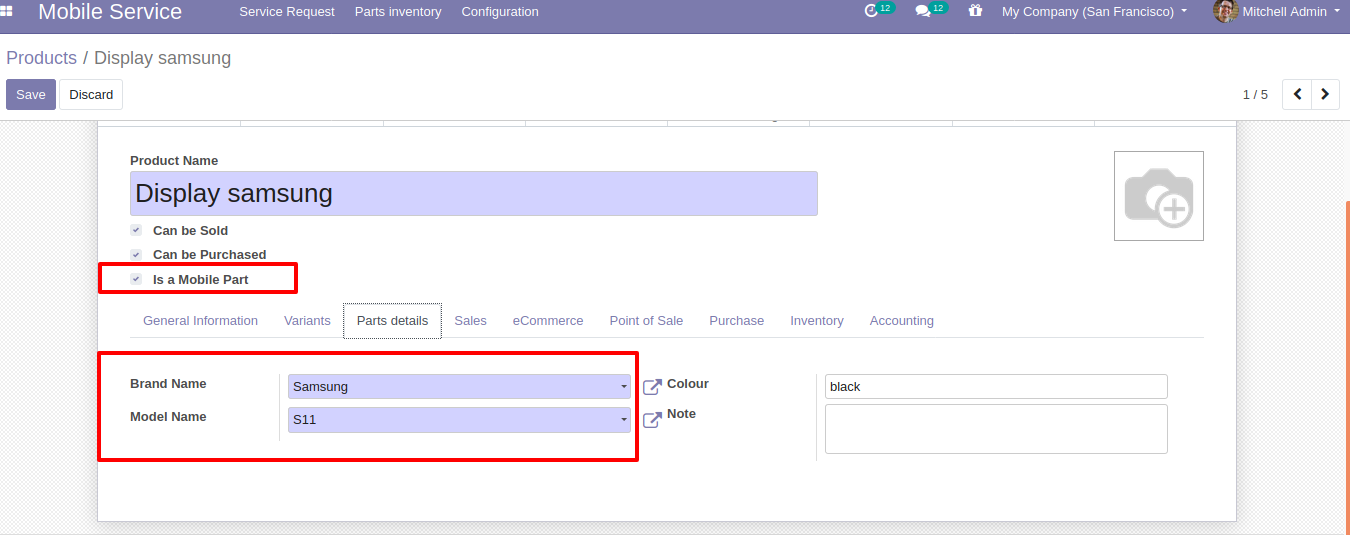Click the Colour field label
This screenshot has width=1350, height=535.
point(688,384)
